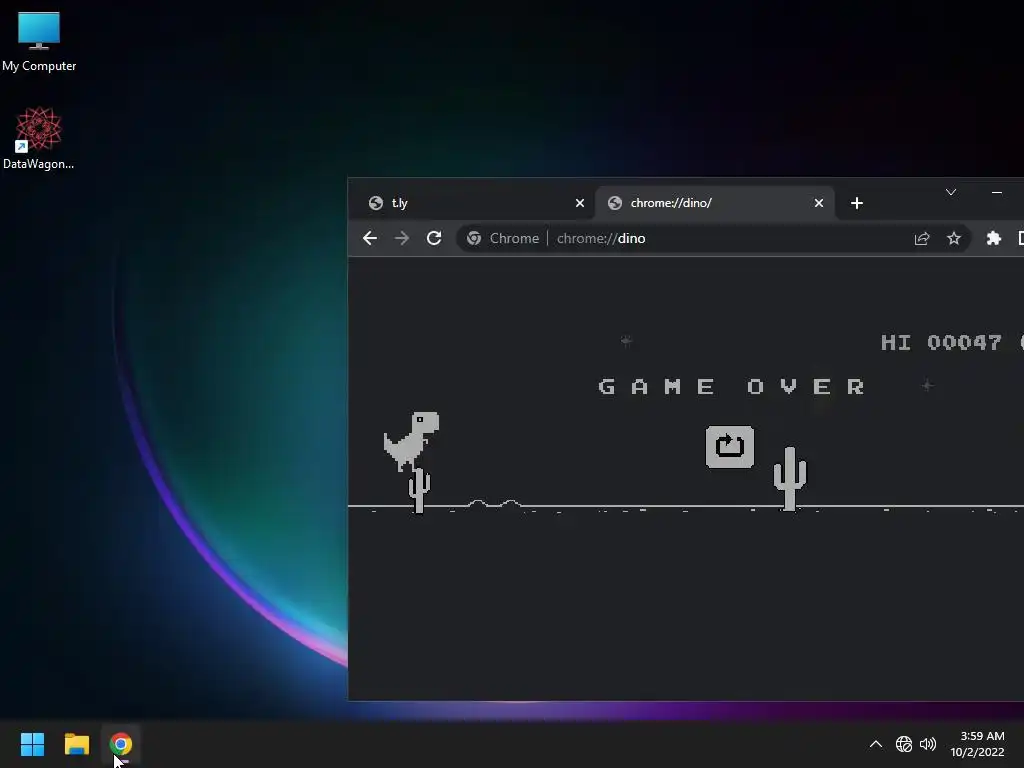This screenshot has height=768, width=1024.
Task: Open File Explorer from taskbar
Action: [76, 744]
